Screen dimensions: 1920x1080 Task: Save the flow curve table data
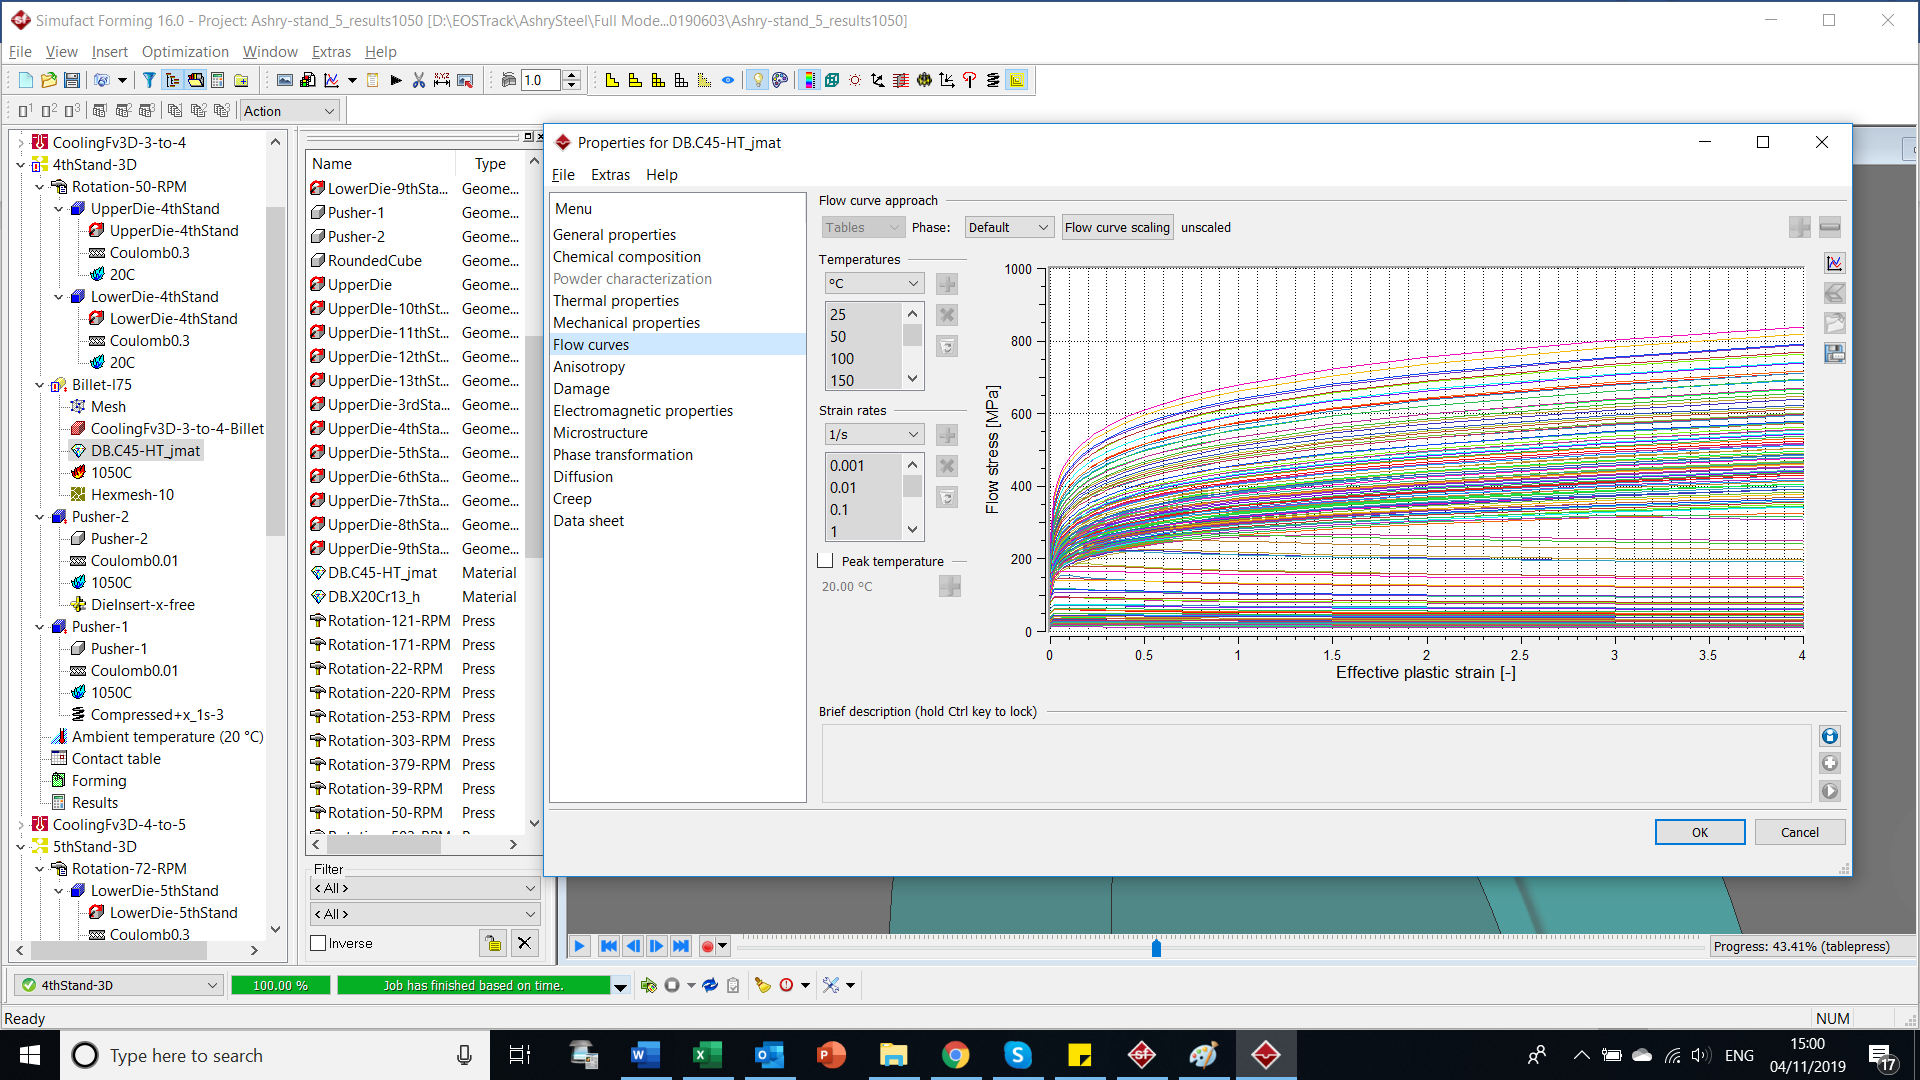(1835, 353)
